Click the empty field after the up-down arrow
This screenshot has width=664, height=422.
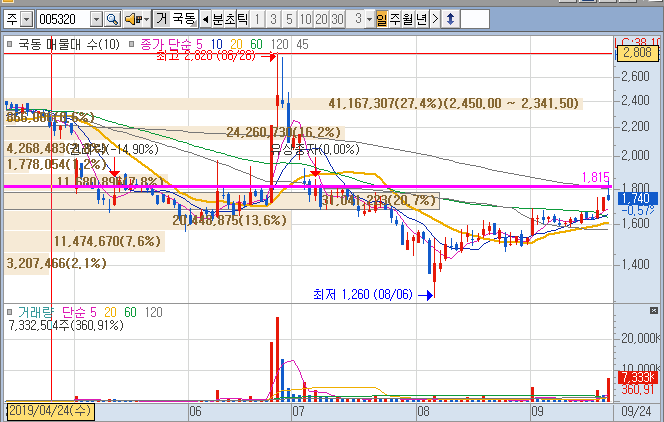pos(475,19)
